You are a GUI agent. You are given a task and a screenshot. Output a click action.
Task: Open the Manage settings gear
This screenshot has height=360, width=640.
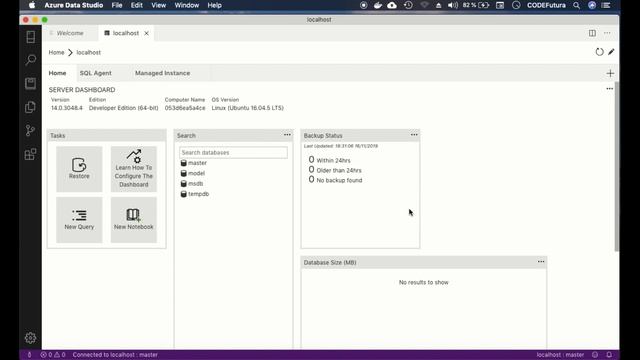click(x=31, y=338)
